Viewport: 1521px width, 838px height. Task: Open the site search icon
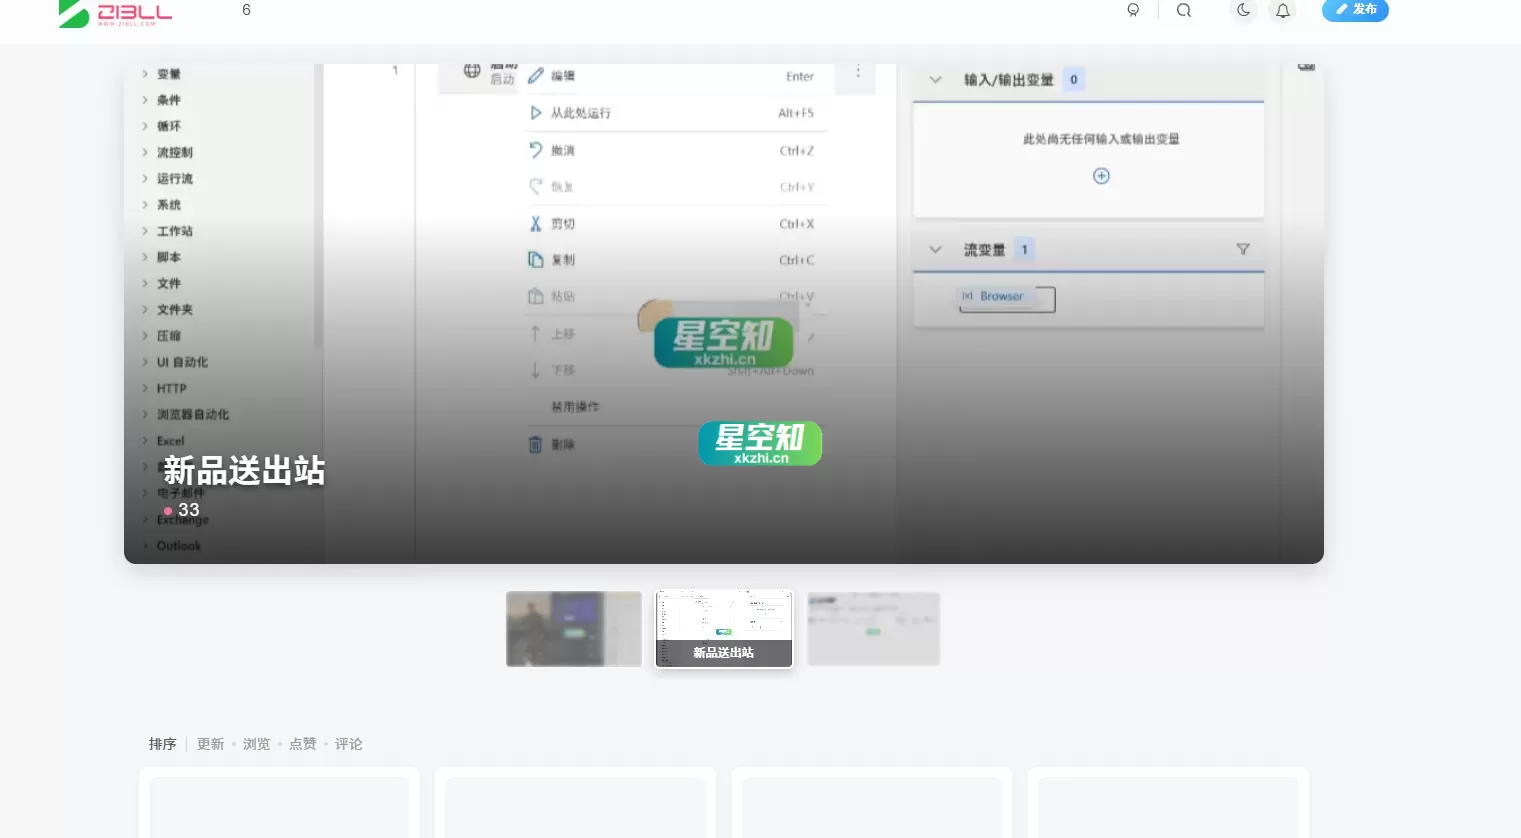pyautogui.click(x=1184, y=10)
